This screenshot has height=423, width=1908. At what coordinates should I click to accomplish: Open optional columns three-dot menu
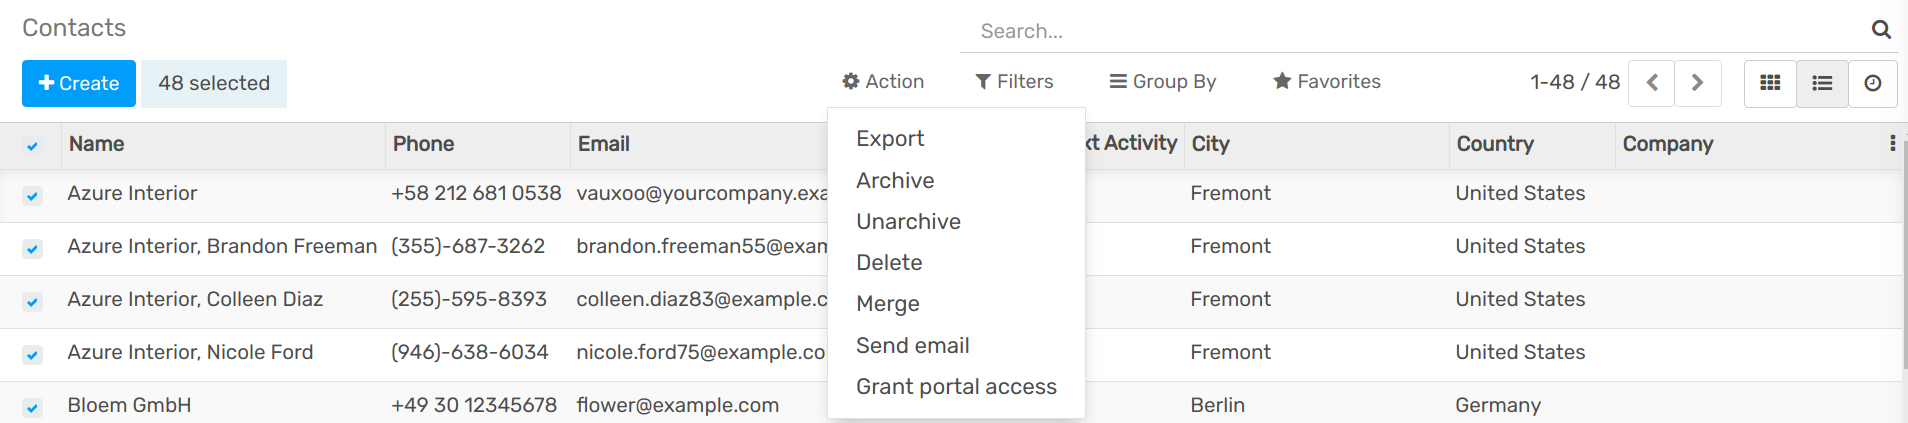click(1892, 144)
